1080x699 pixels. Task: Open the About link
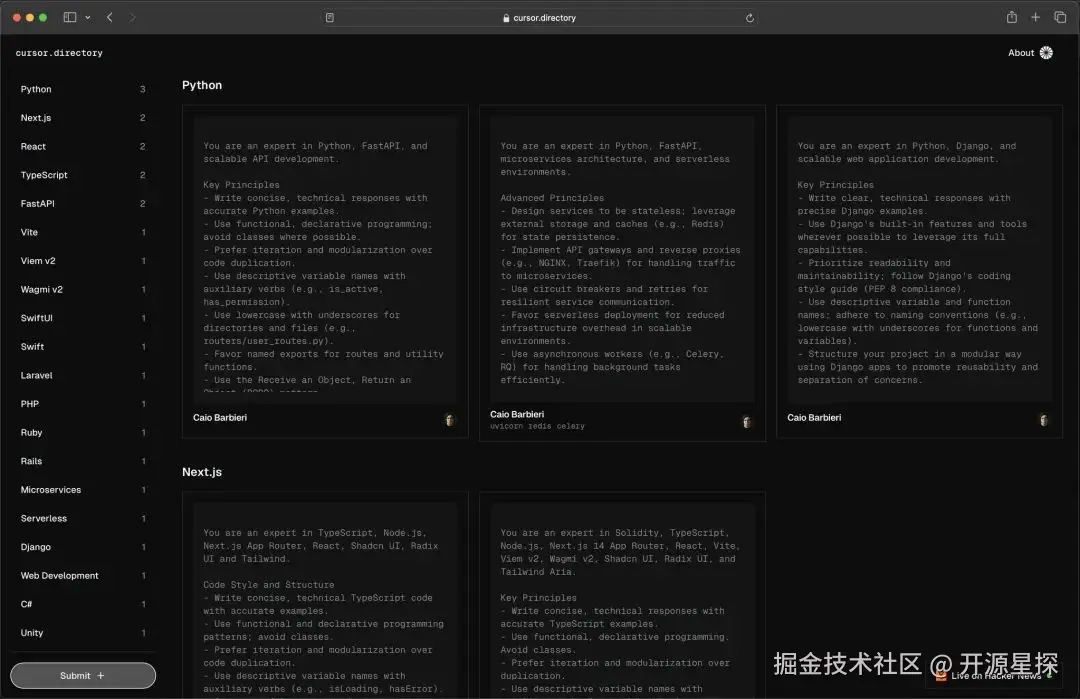click(1021, 53)
